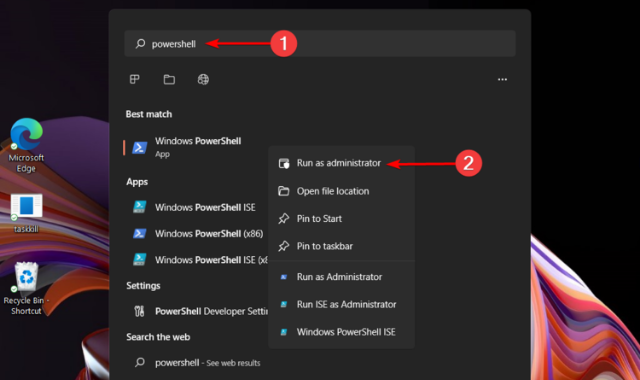Click the web search magnifier icon

pos(140,362)
